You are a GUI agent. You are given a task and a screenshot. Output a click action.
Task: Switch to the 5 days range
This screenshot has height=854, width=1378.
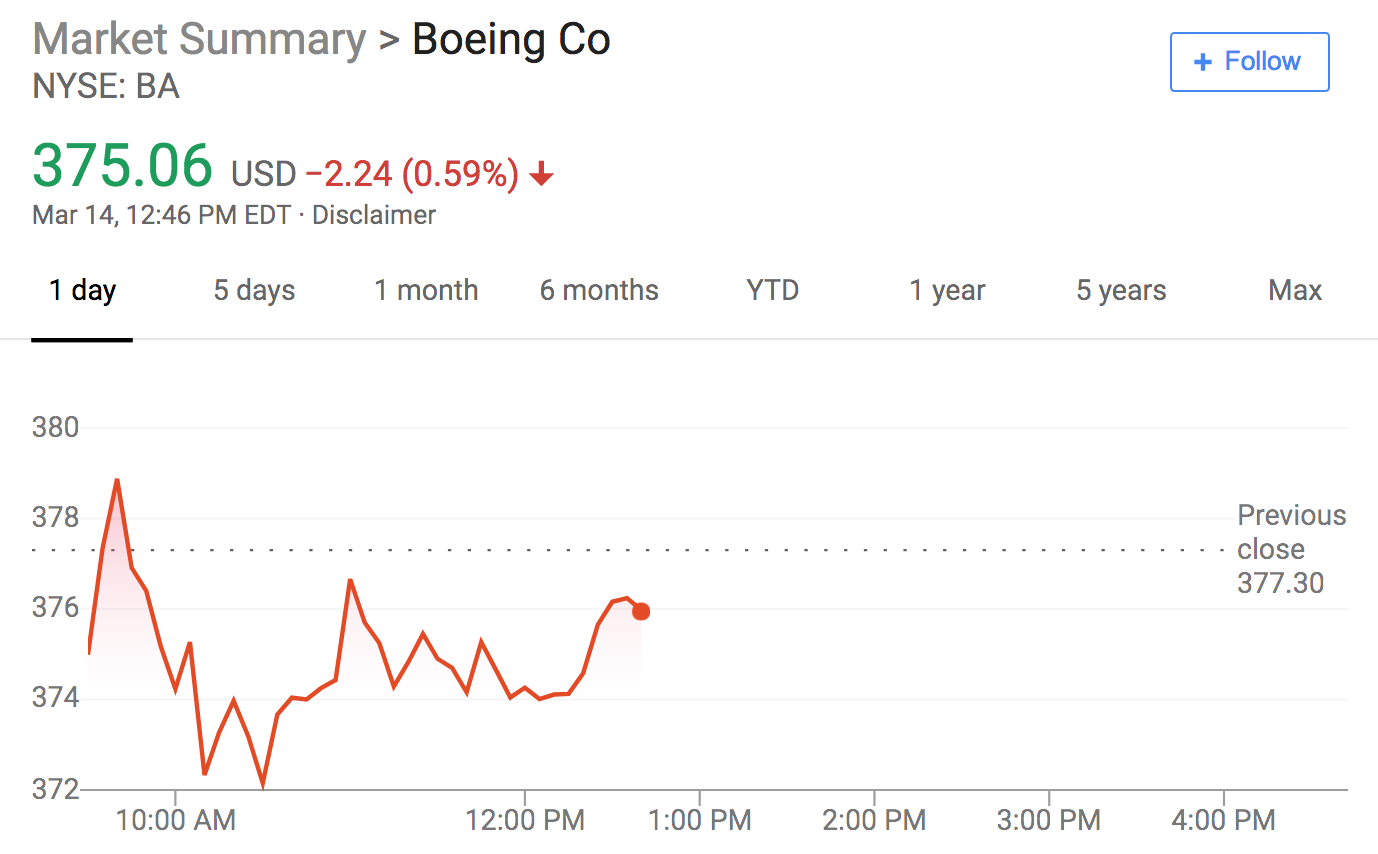254,291
